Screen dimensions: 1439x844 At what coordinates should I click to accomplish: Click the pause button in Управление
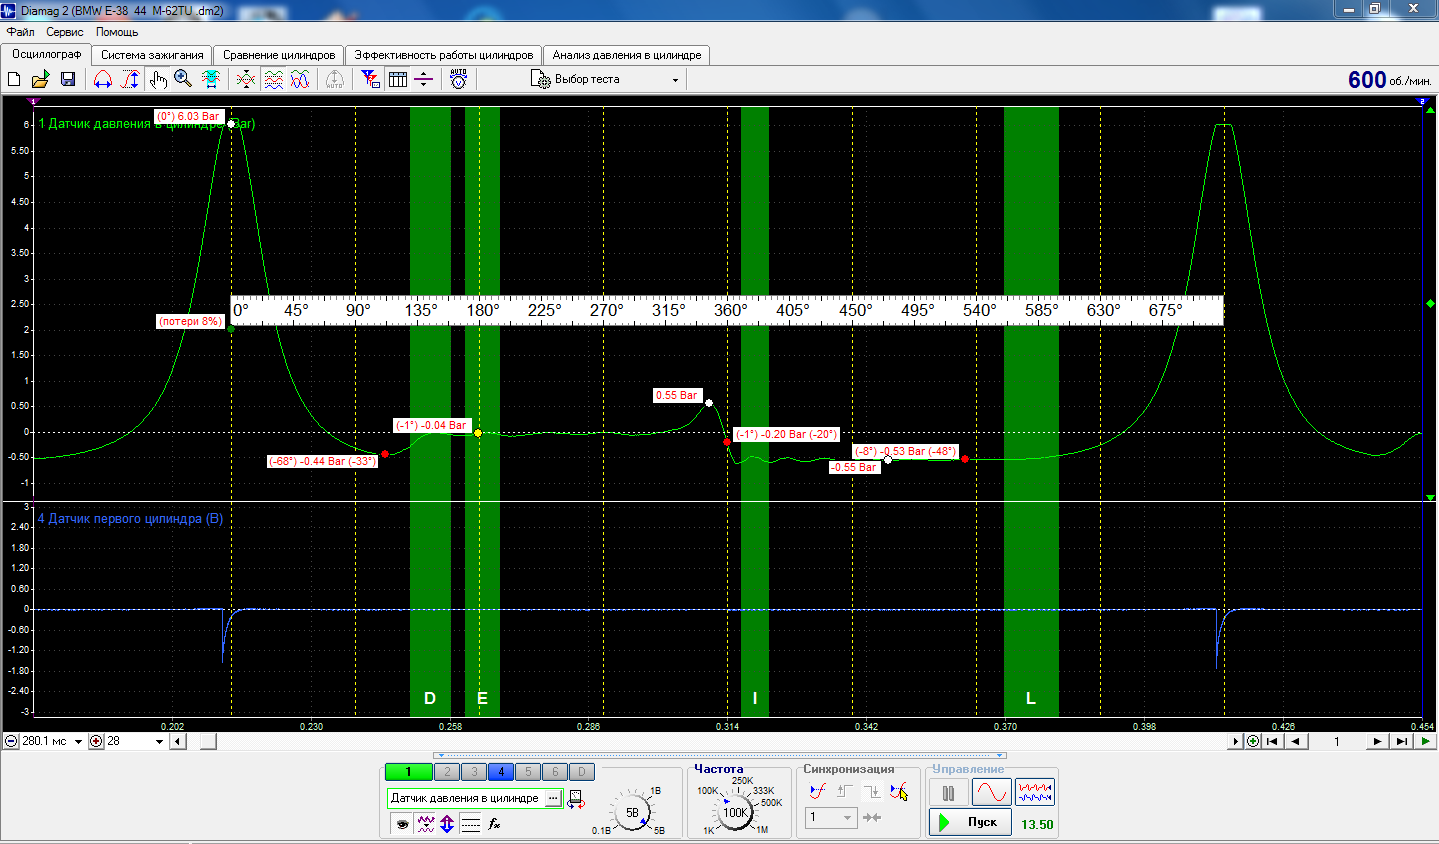tap(948, 793)
